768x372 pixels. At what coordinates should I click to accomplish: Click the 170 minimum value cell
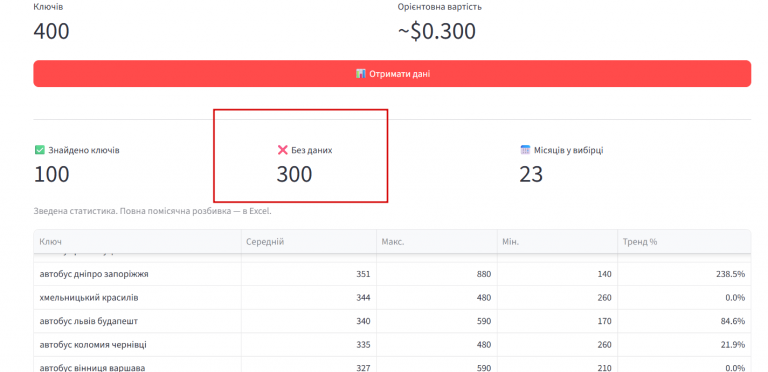point(557,321)
